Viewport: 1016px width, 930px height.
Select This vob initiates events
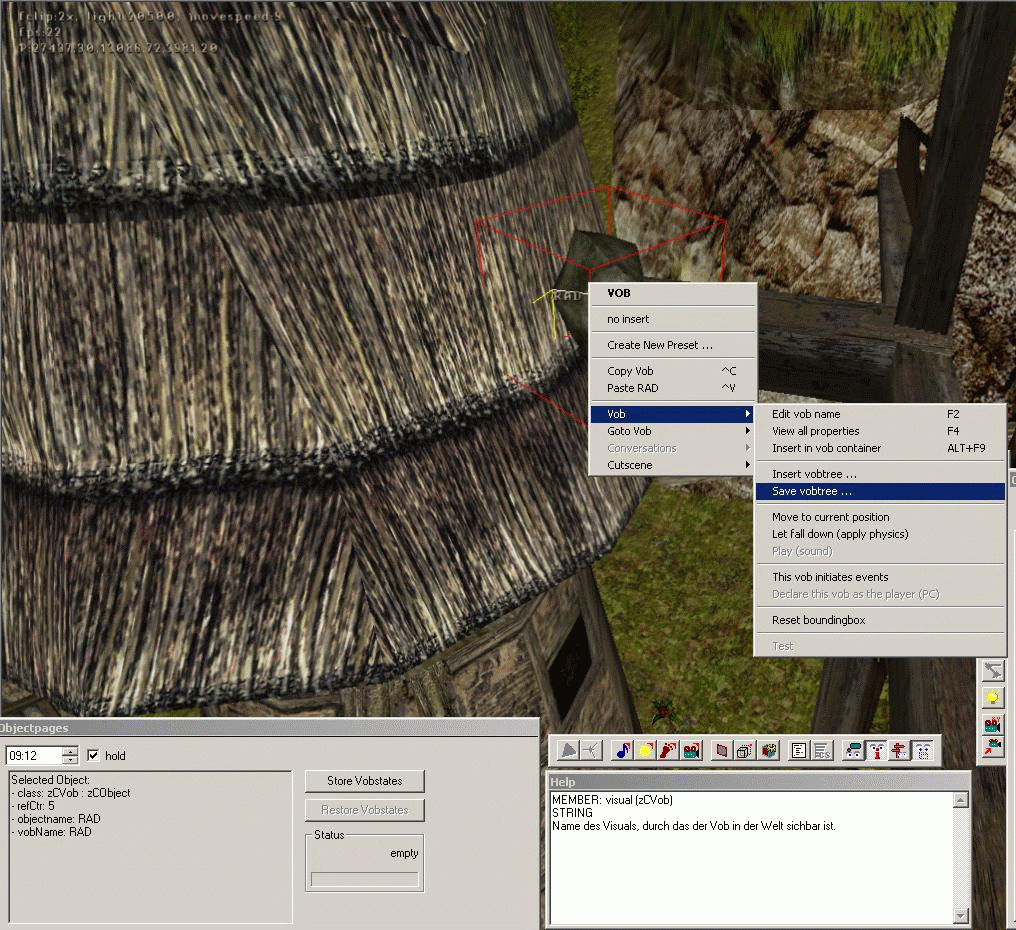(880, 577)
